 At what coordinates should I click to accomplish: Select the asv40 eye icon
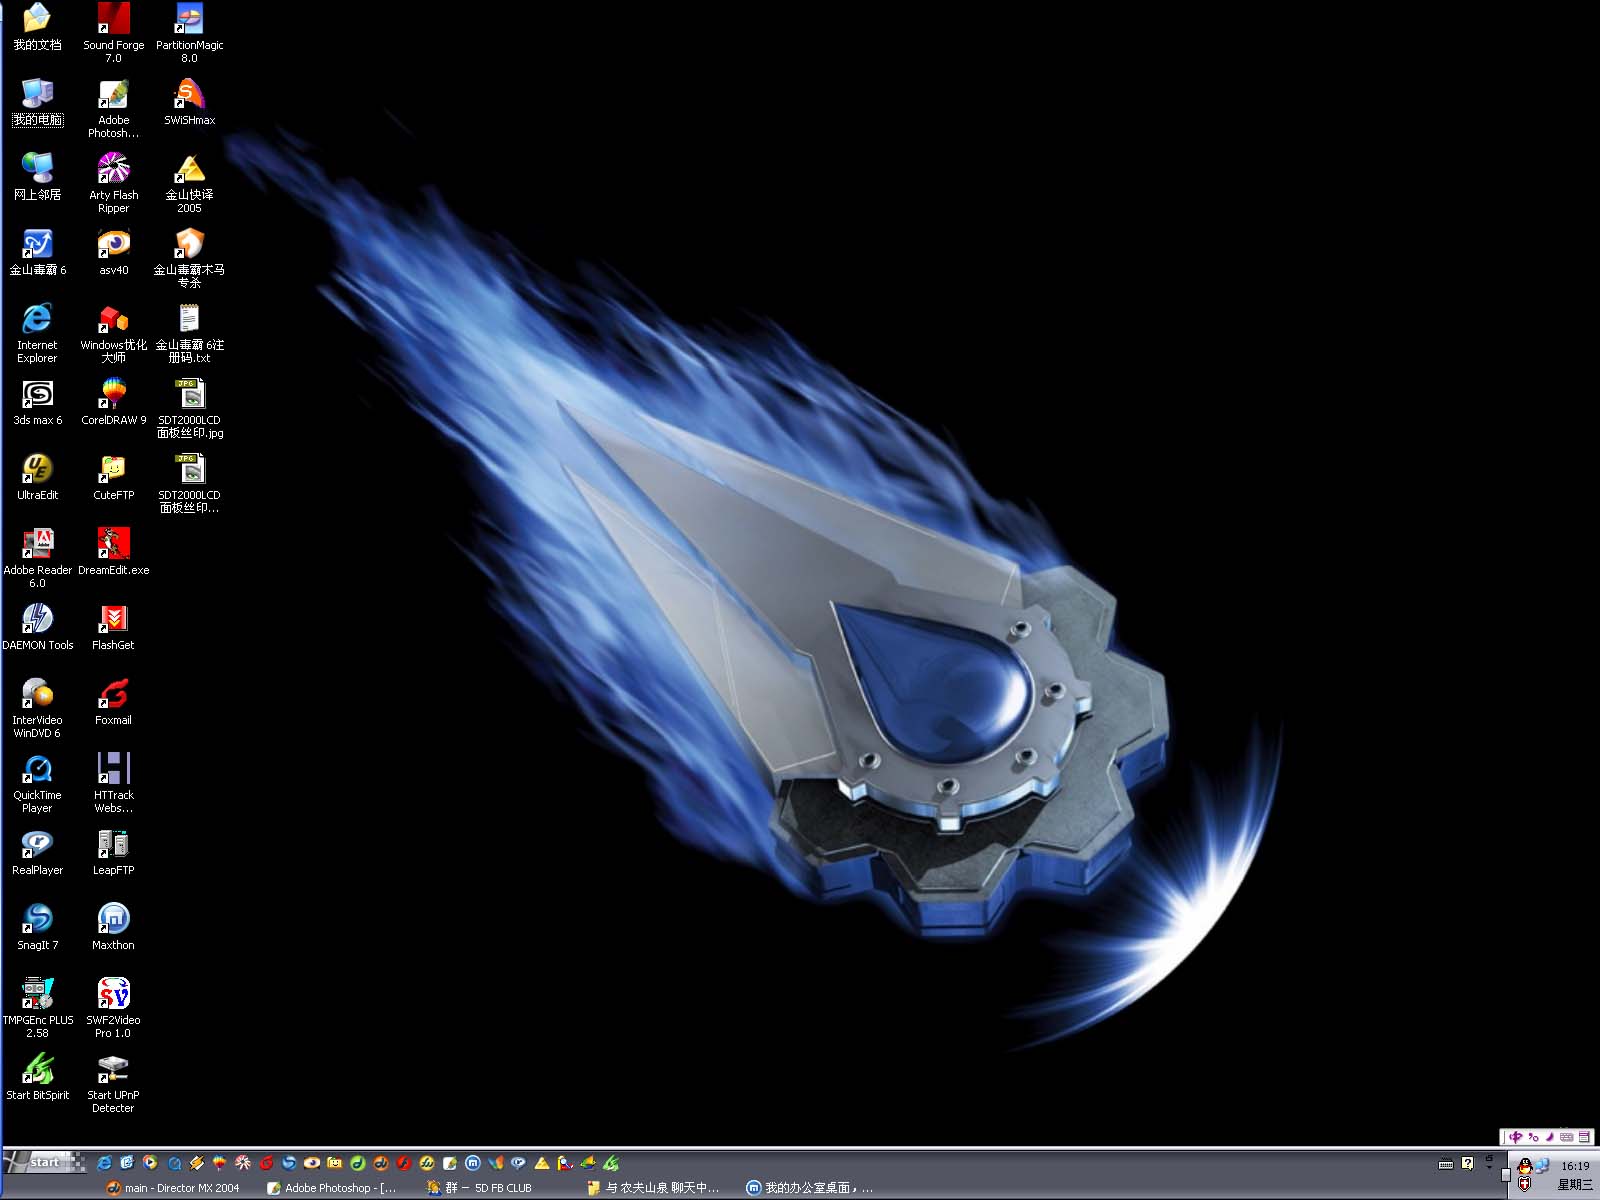click(x=113, y=252)
